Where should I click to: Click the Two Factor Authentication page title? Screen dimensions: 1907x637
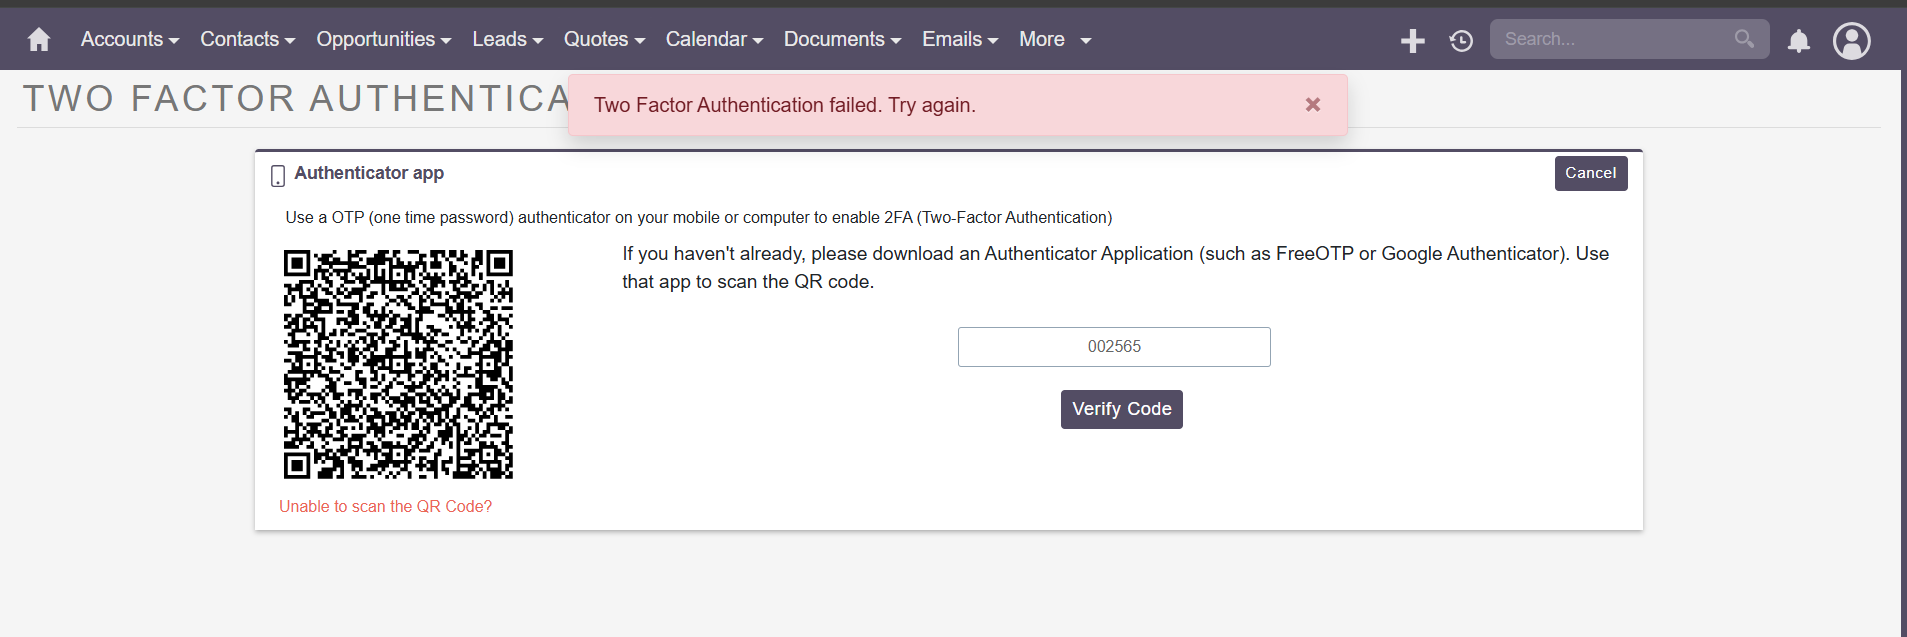coord(297,98)
